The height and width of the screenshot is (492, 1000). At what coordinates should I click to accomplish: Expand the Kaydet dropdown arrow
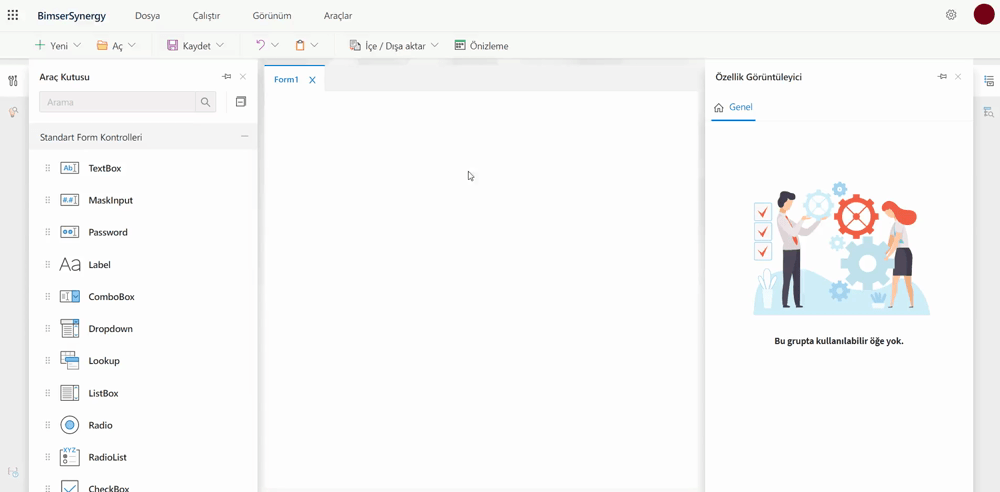220,46
